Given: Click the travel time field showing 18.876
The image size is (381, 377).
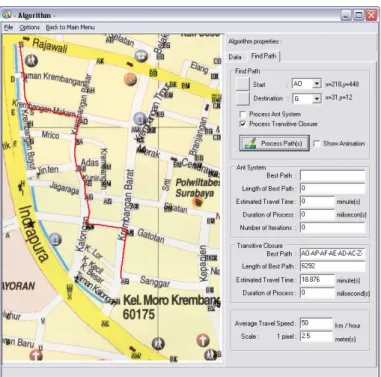Looking at the screenshot, I should (x=317, y=280).
